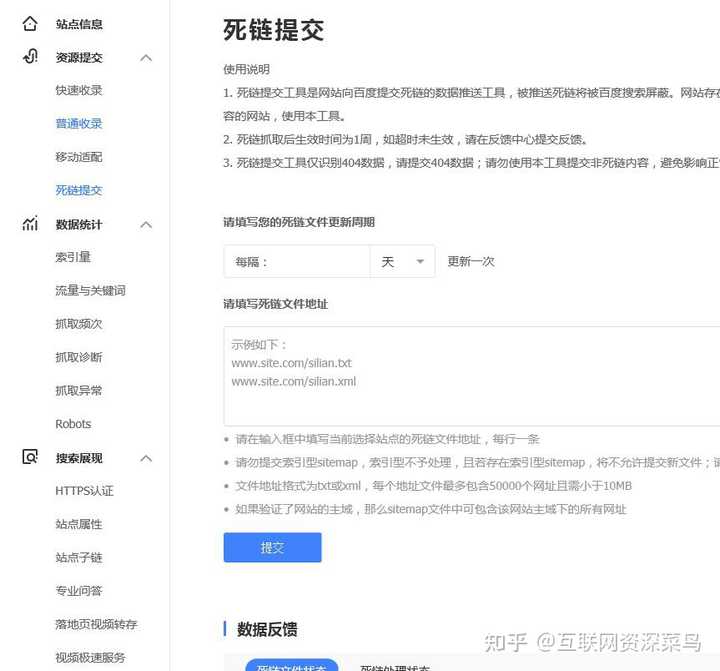
Task: Click the 数据反馈 section heading
Action: click(267, 629)
